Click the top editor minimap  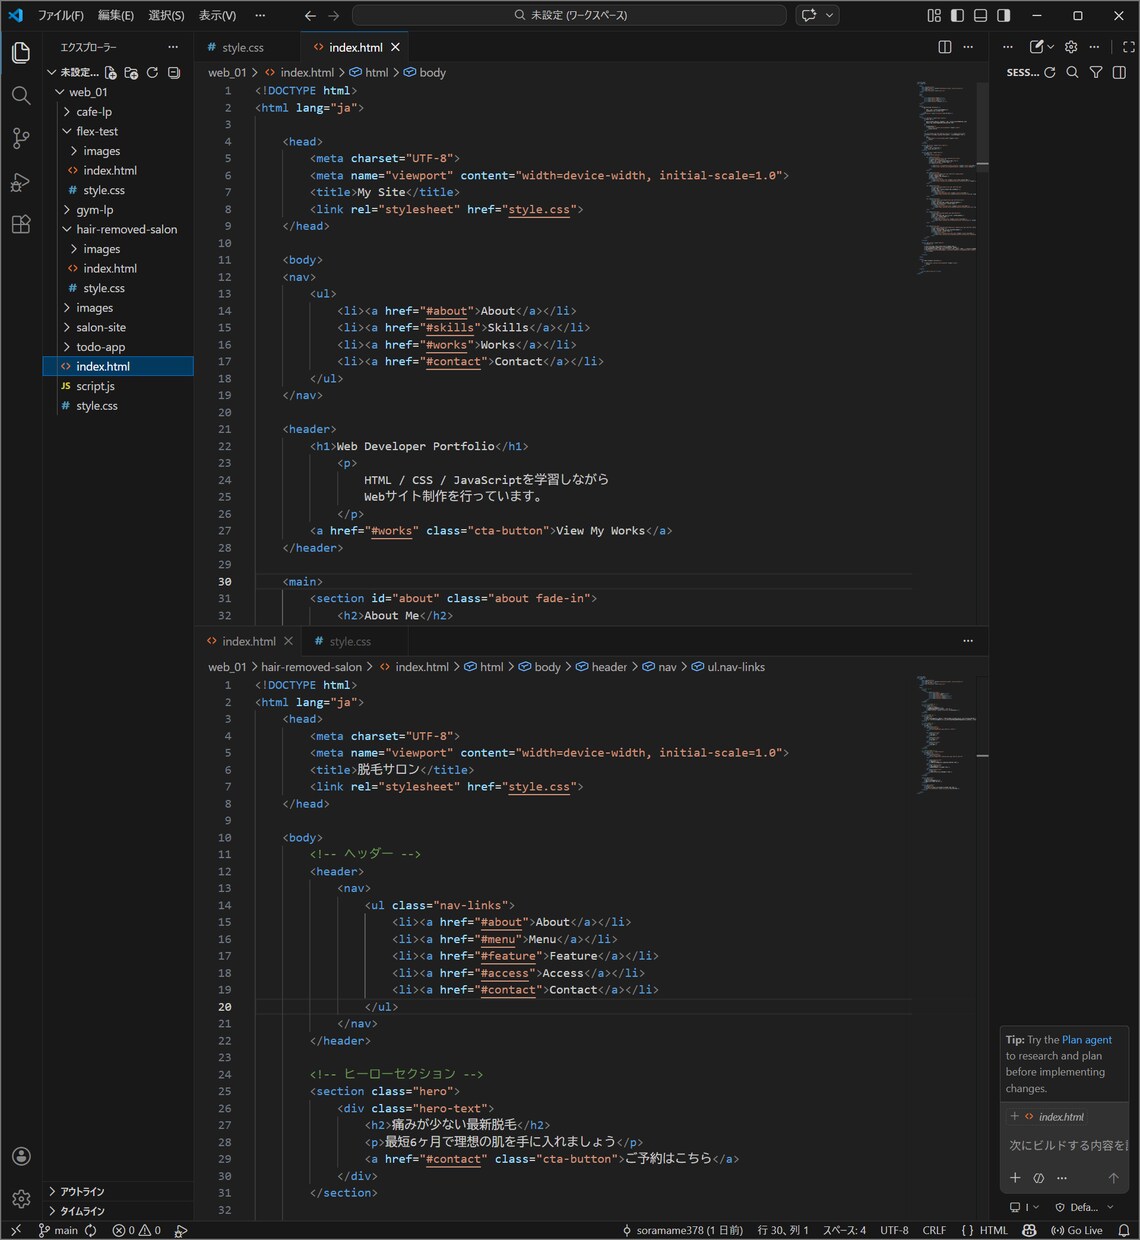click(x=947, y=180)
